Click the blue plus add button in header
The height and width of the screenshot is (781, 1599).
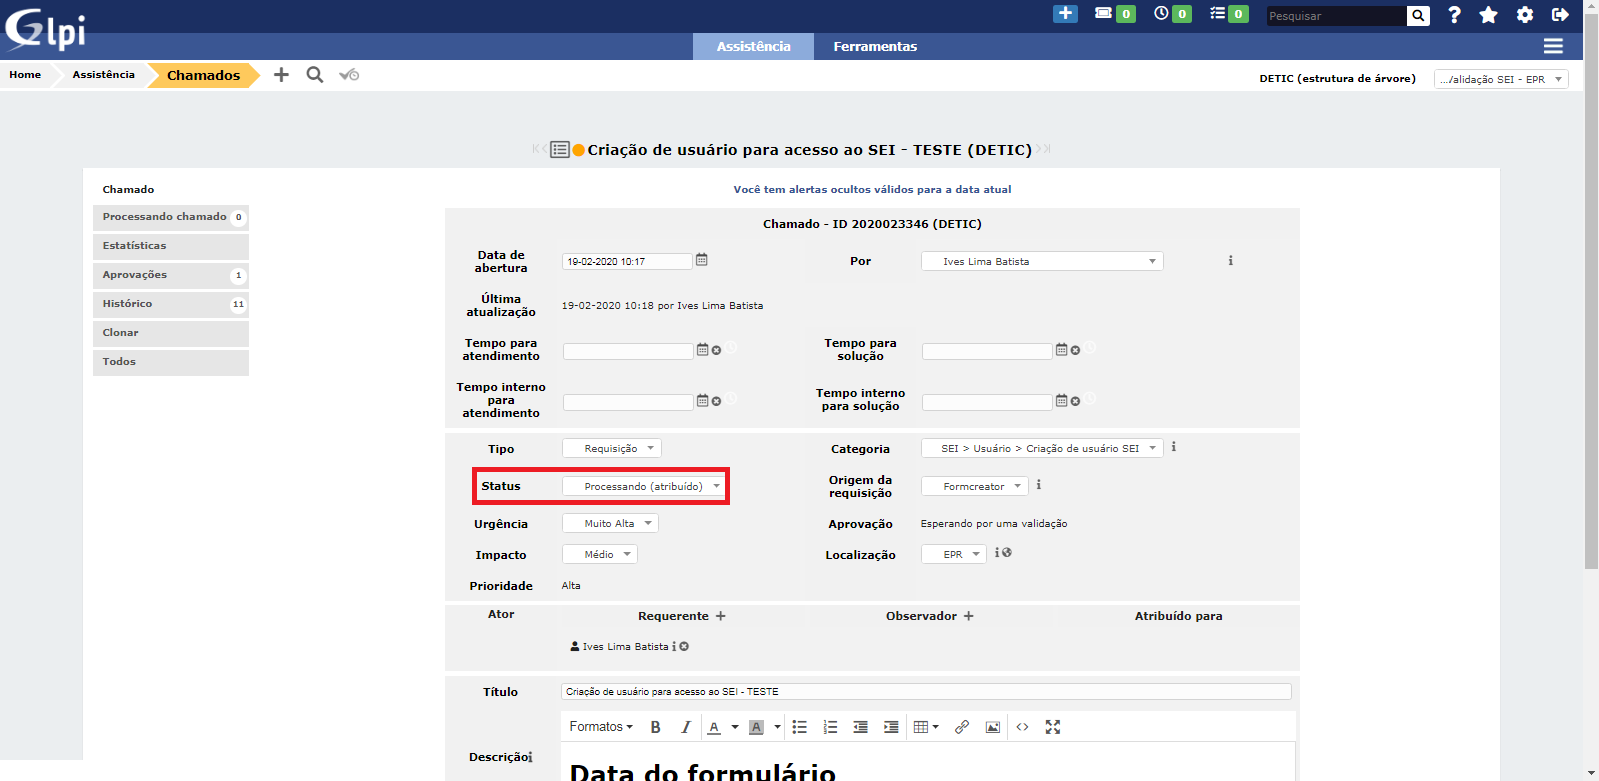tap(1065, 14)
